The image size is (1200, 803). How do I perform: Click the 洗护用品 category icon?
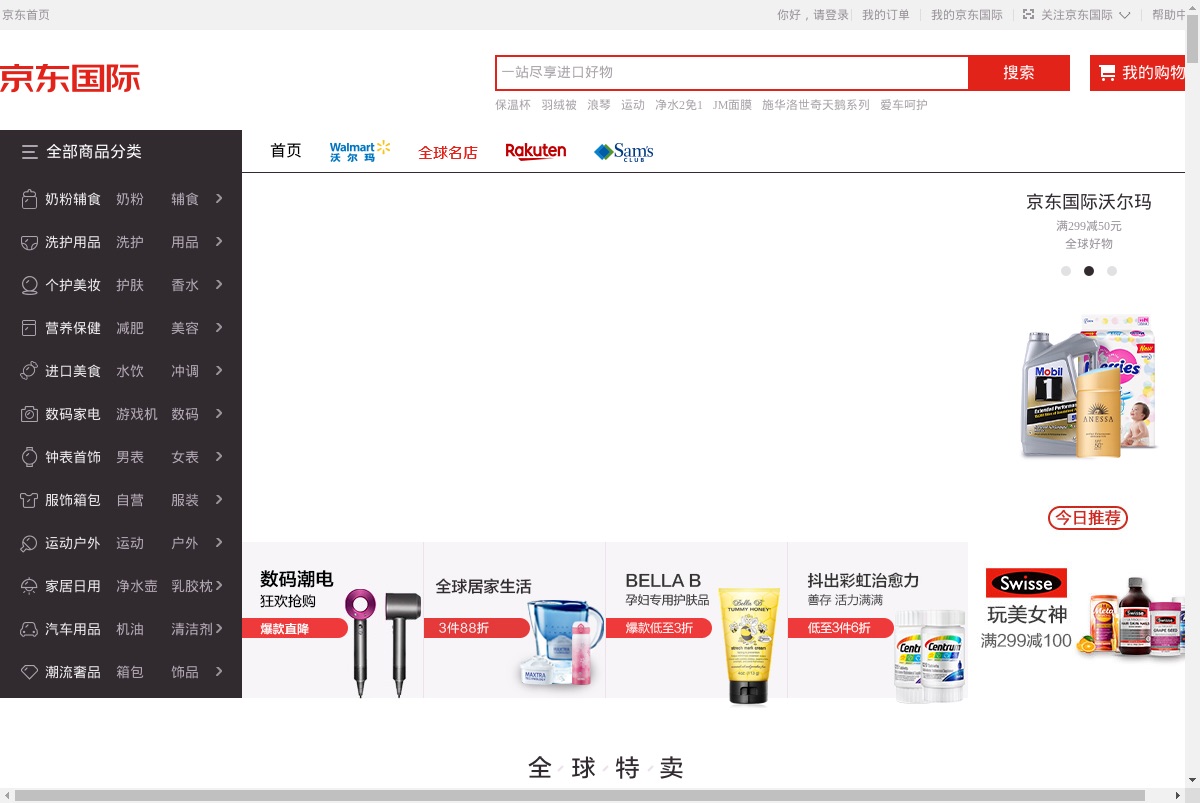coord(30,242)
